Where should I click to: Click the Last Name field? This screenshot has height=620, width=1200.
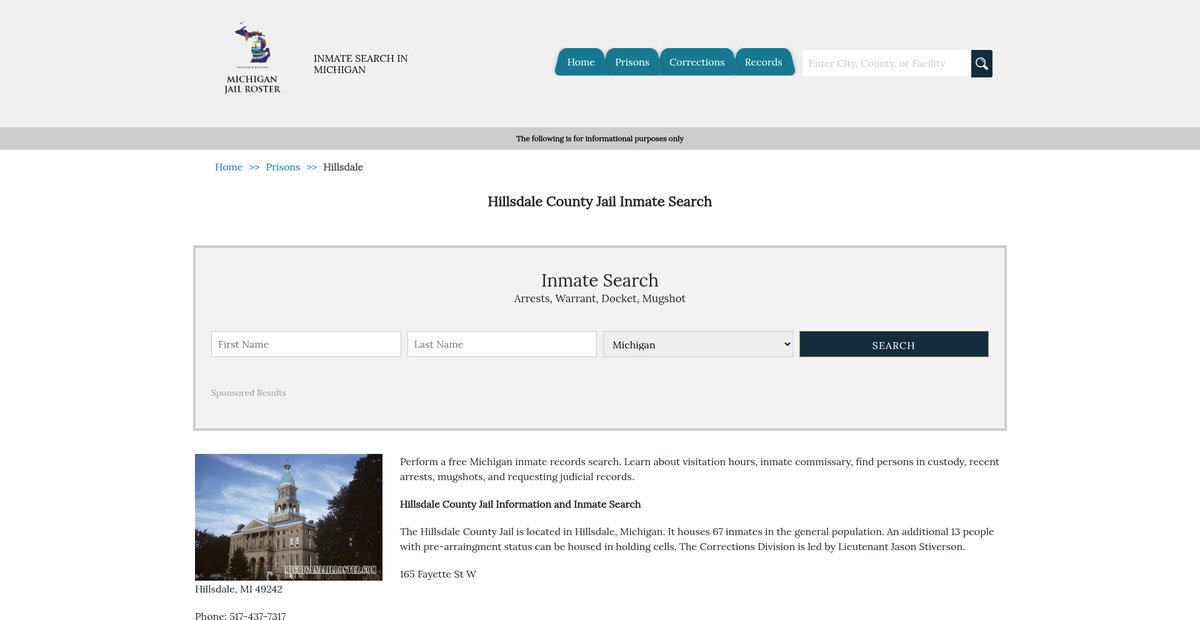[502, 344]
